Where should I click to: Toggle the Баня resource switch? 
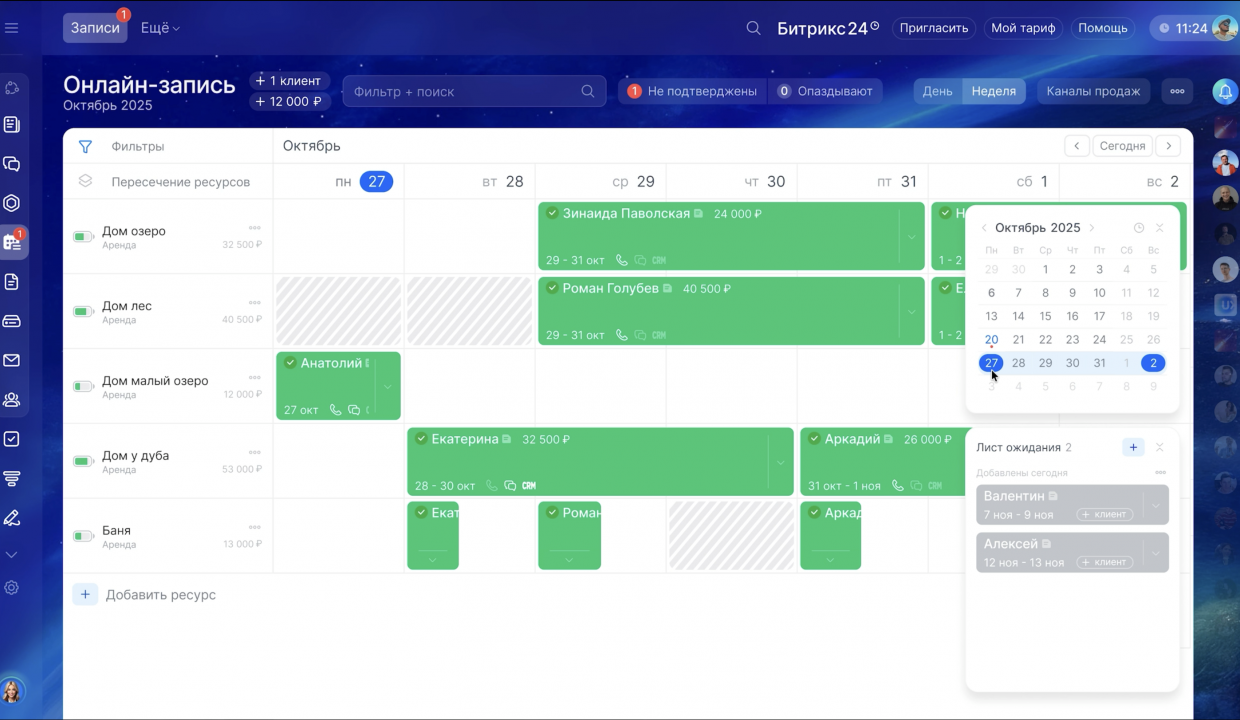coord(83,537)
